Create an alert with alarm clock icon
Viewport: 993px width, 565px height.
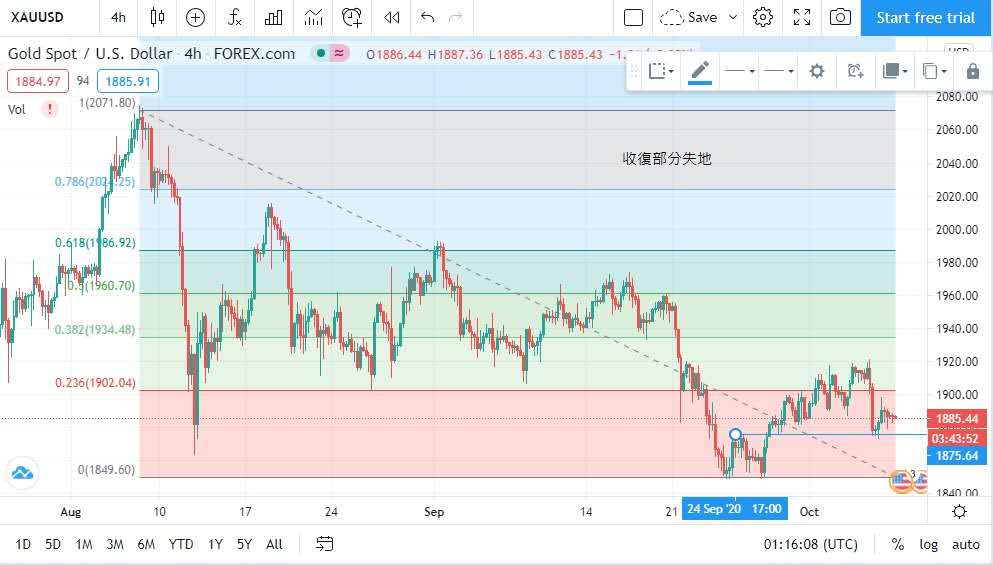pos(352,17)
